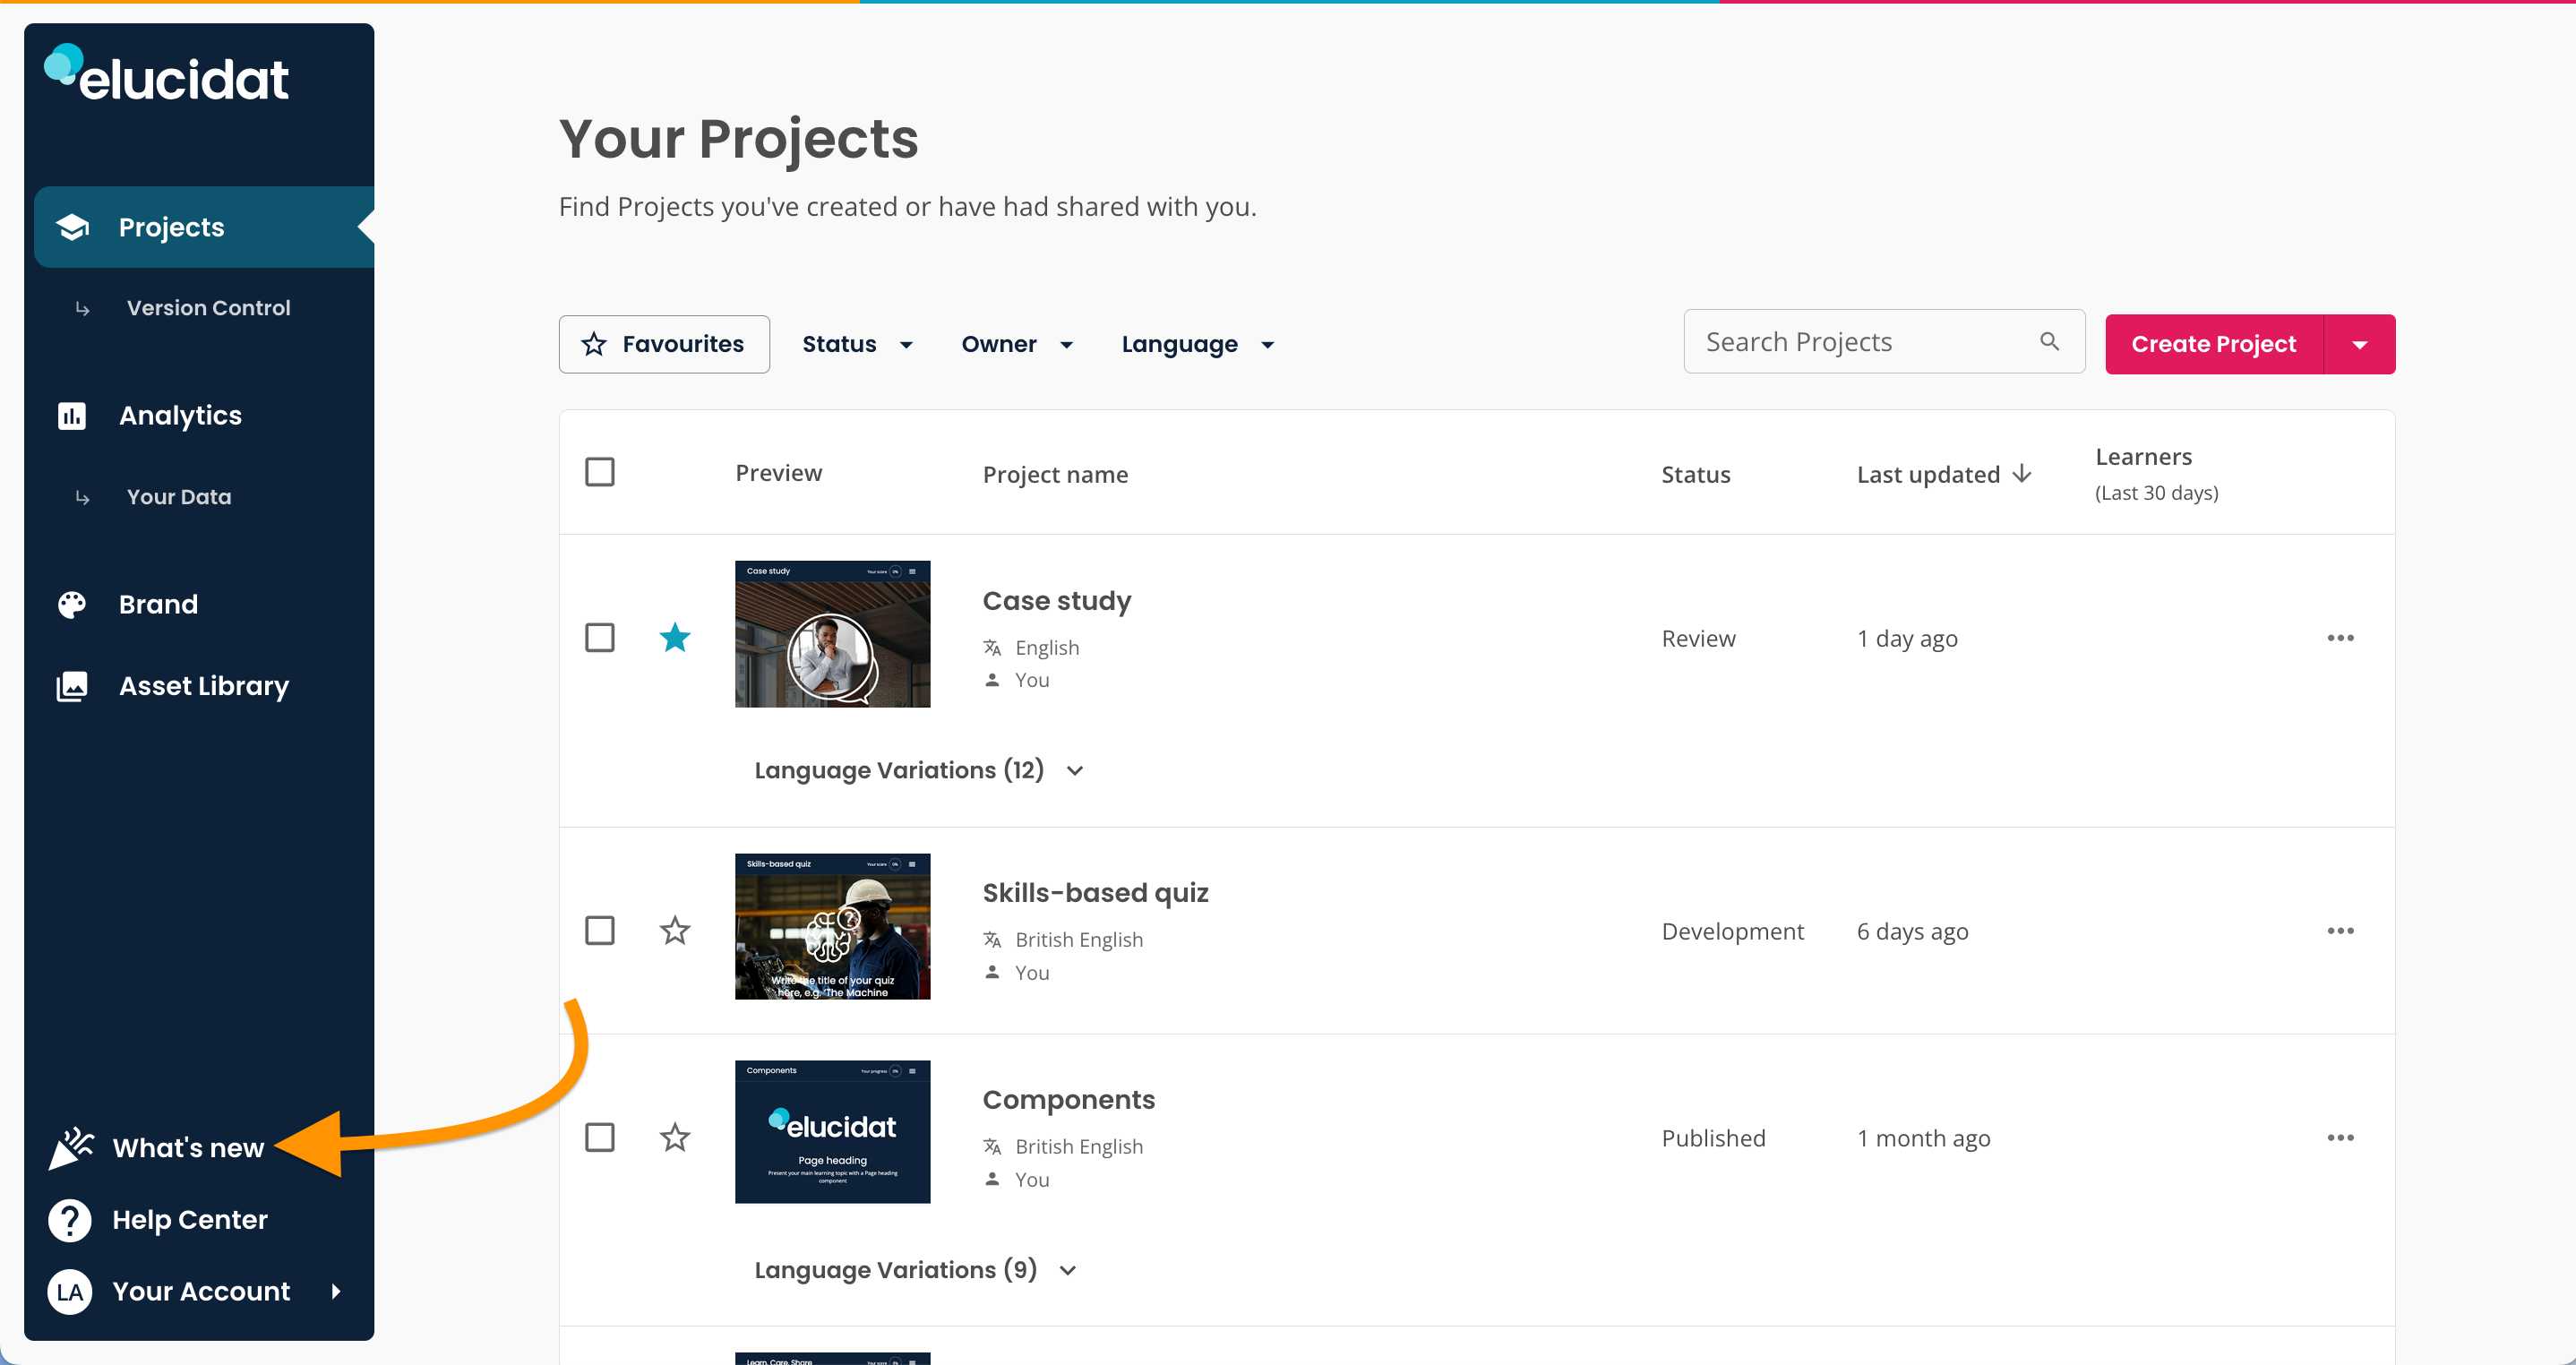2576x1365 pixels.
Task: Select the Components project checkbox
Action: (x=600, y=1138)
